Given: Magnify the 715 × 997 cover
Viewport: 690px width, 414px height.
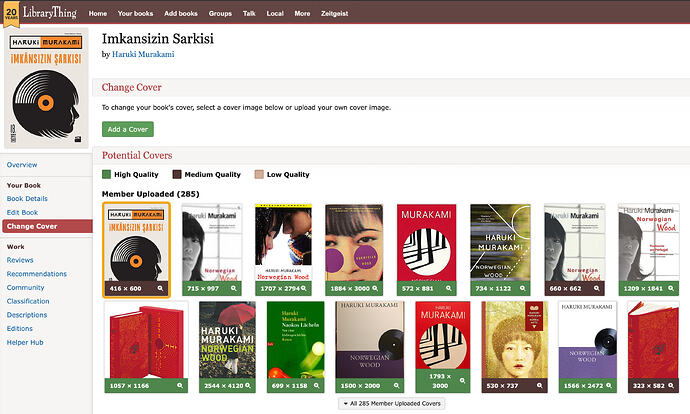Looking at the screenshot, I should [x=234, y=289].
